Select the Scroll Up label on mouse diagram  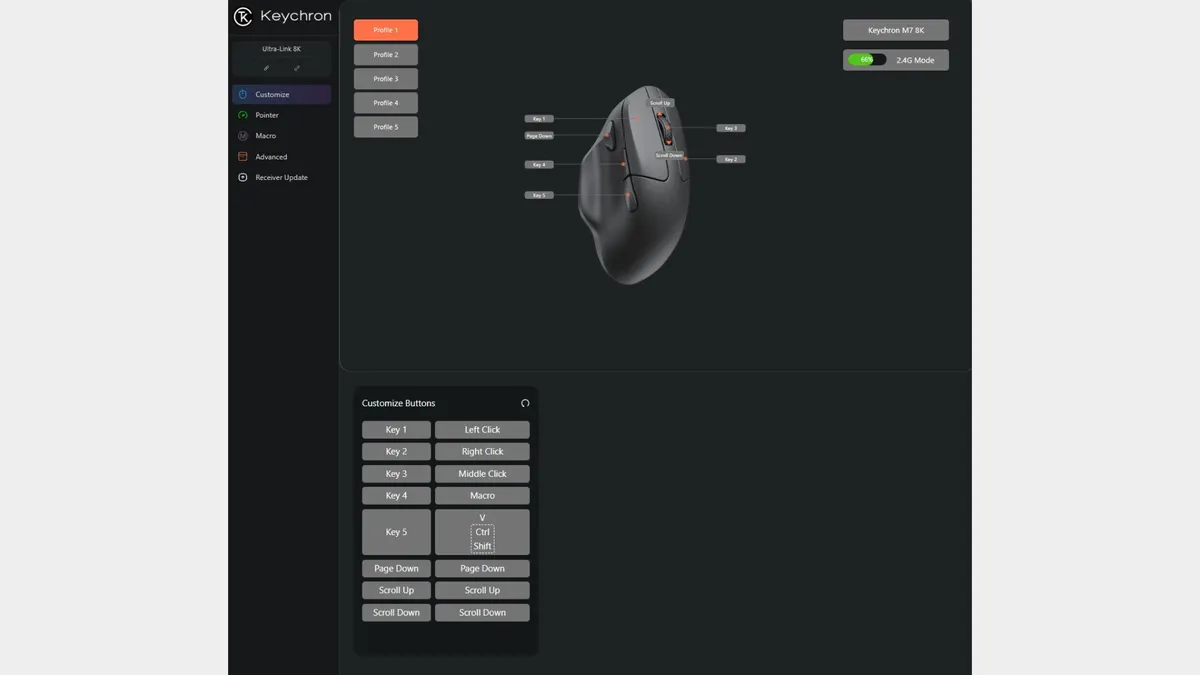click(660, 103)
